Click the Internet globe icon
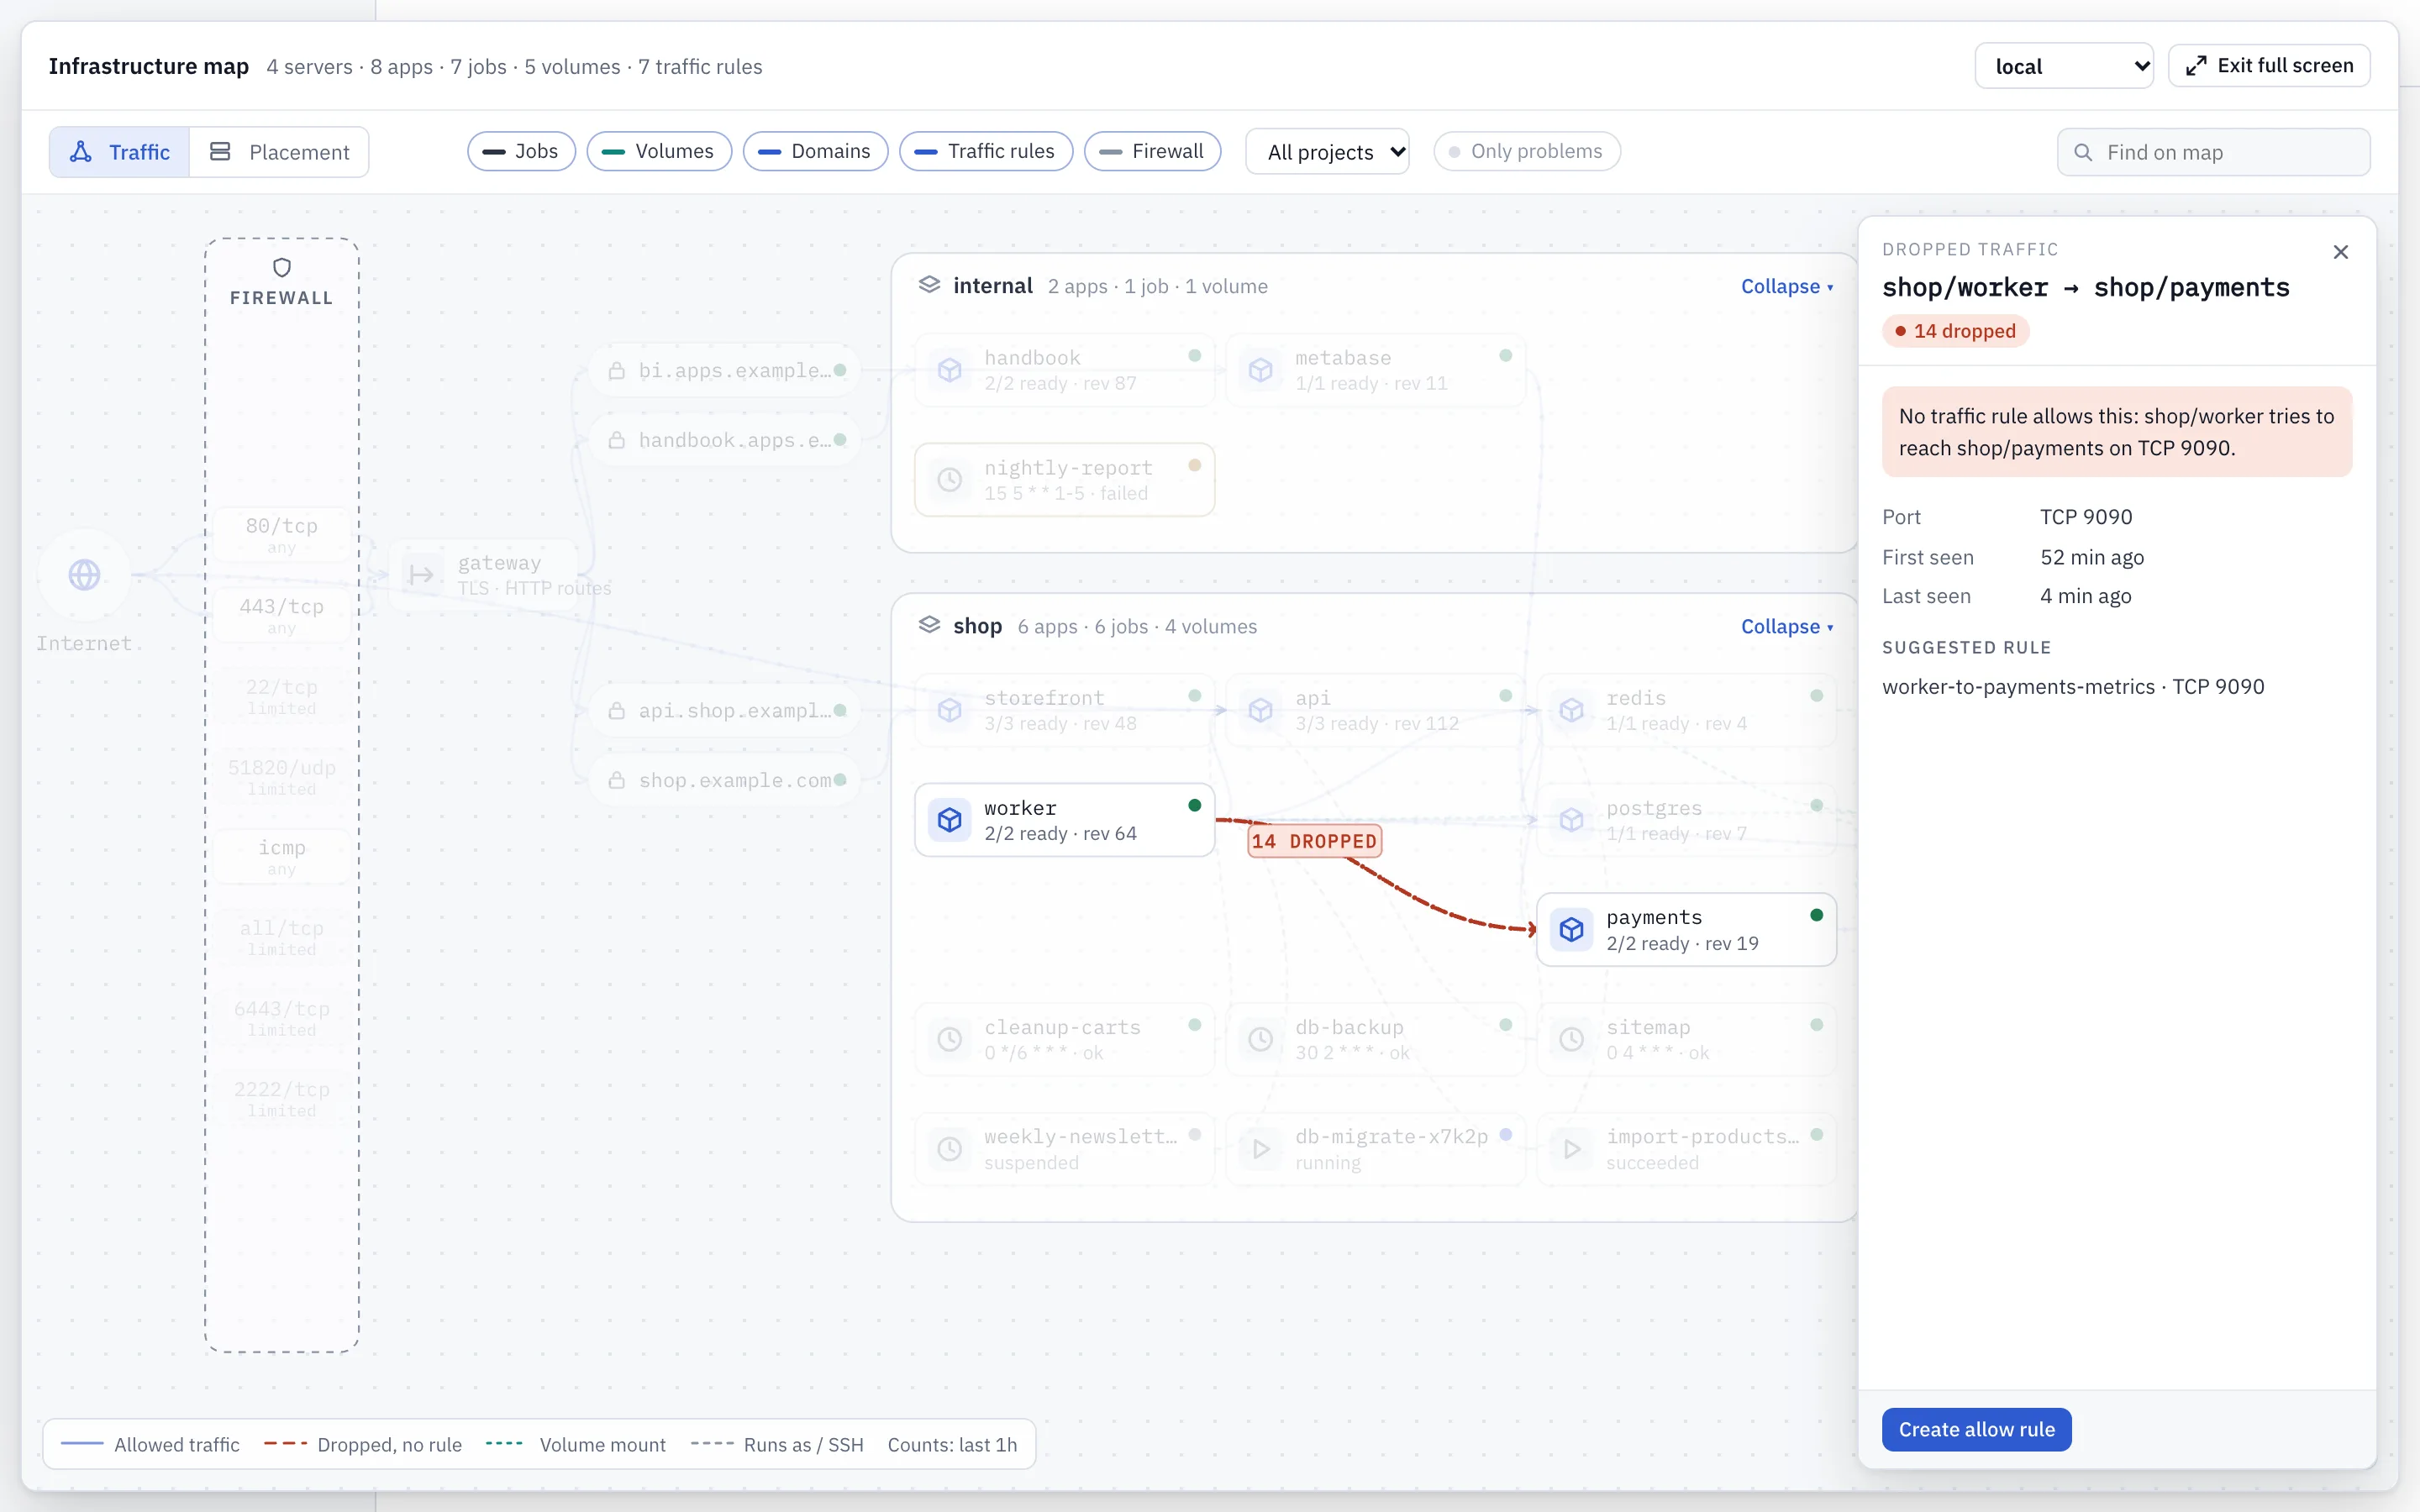This screenshot has width=2420, height=1512. [84, 575]
